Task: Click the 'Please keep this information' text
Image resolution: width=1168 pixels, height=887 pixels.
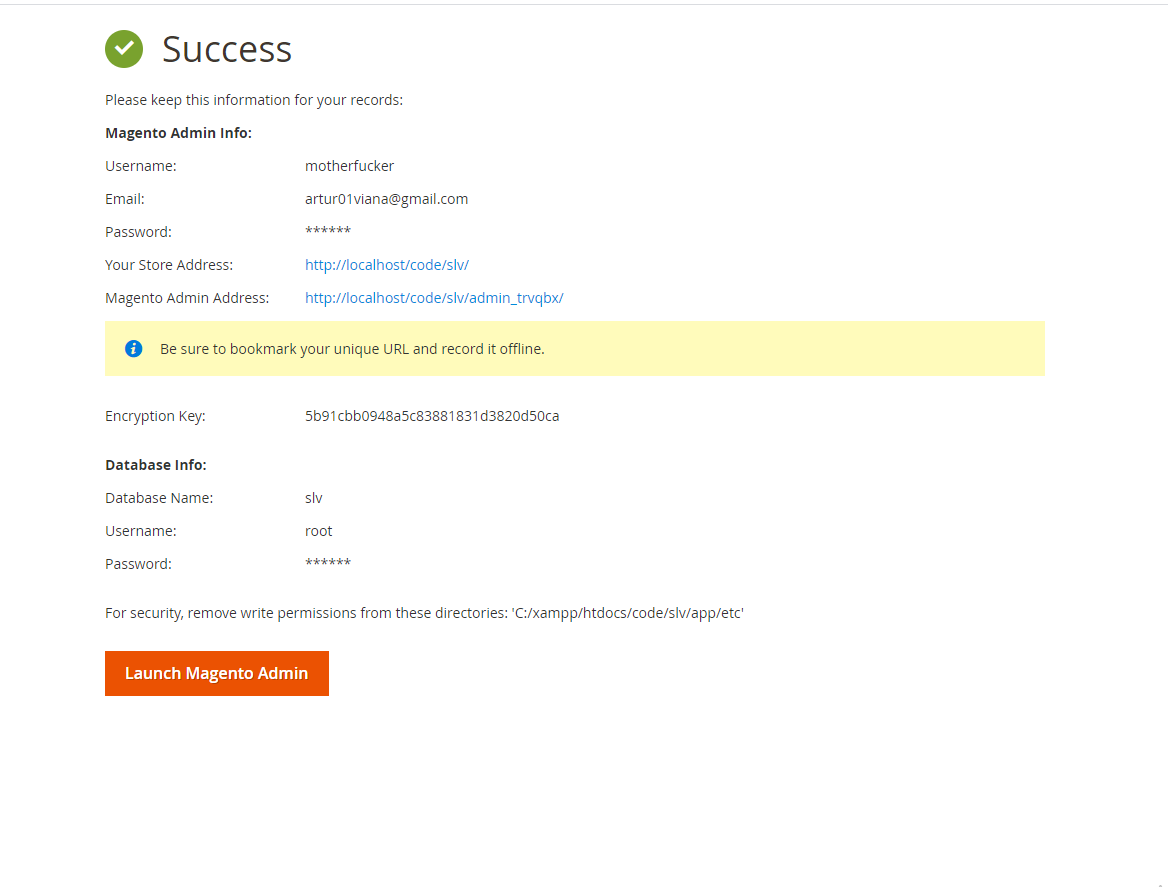Action: tap(254, 100)
